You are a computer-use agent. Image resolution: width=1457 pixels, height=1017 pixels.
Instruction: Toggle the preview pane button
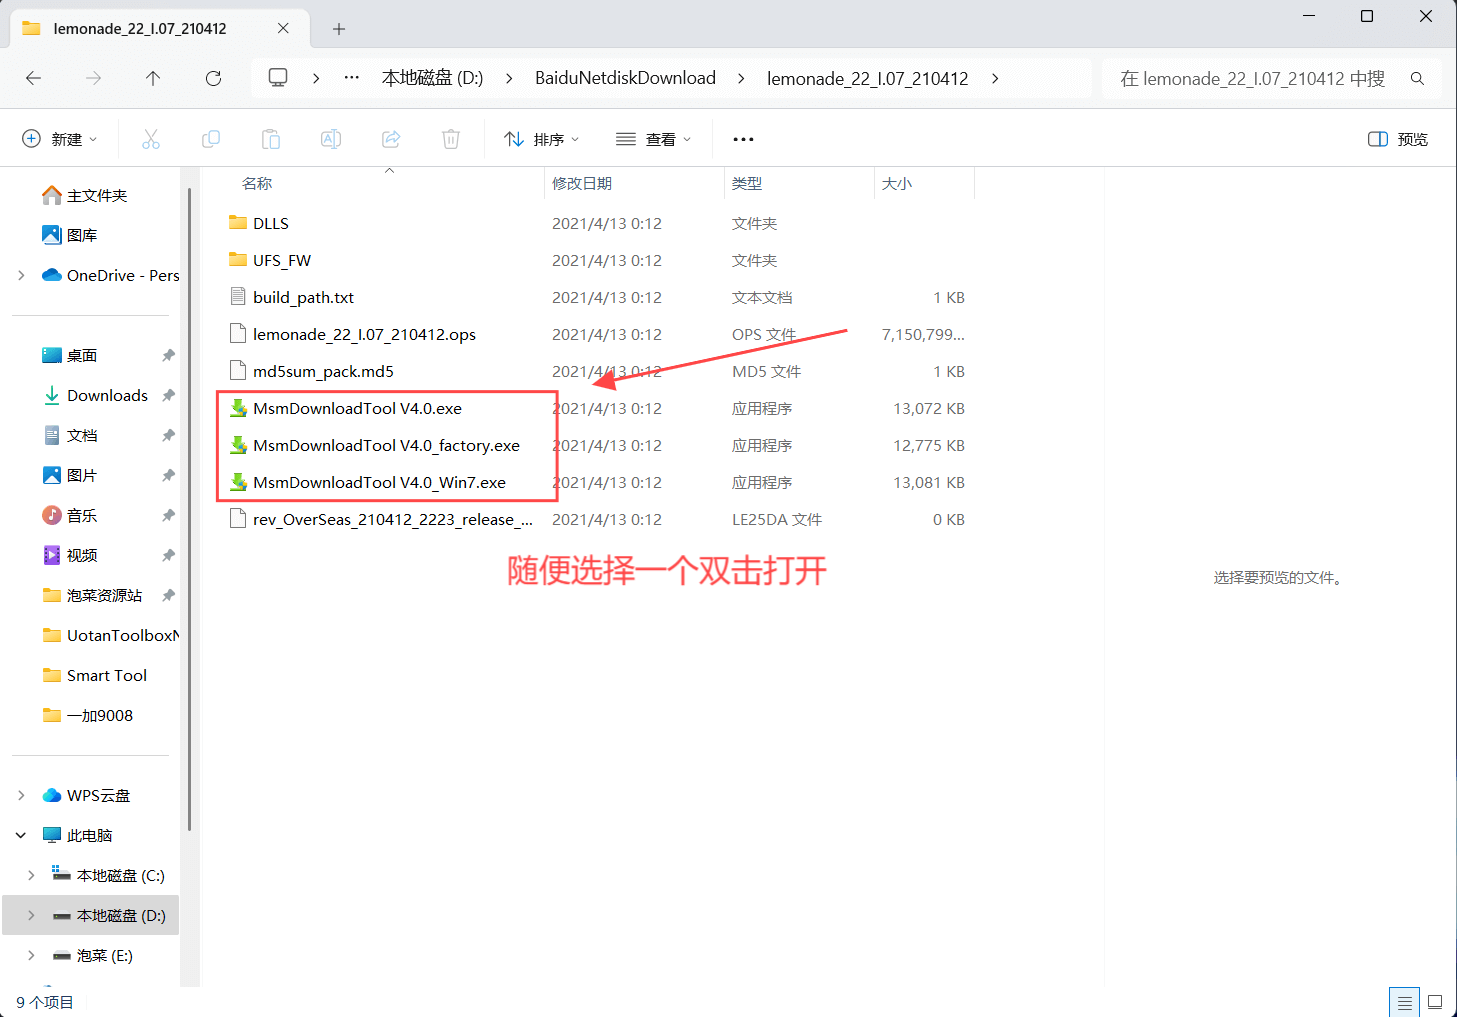pyautogui.click(x=1398, y=139)
